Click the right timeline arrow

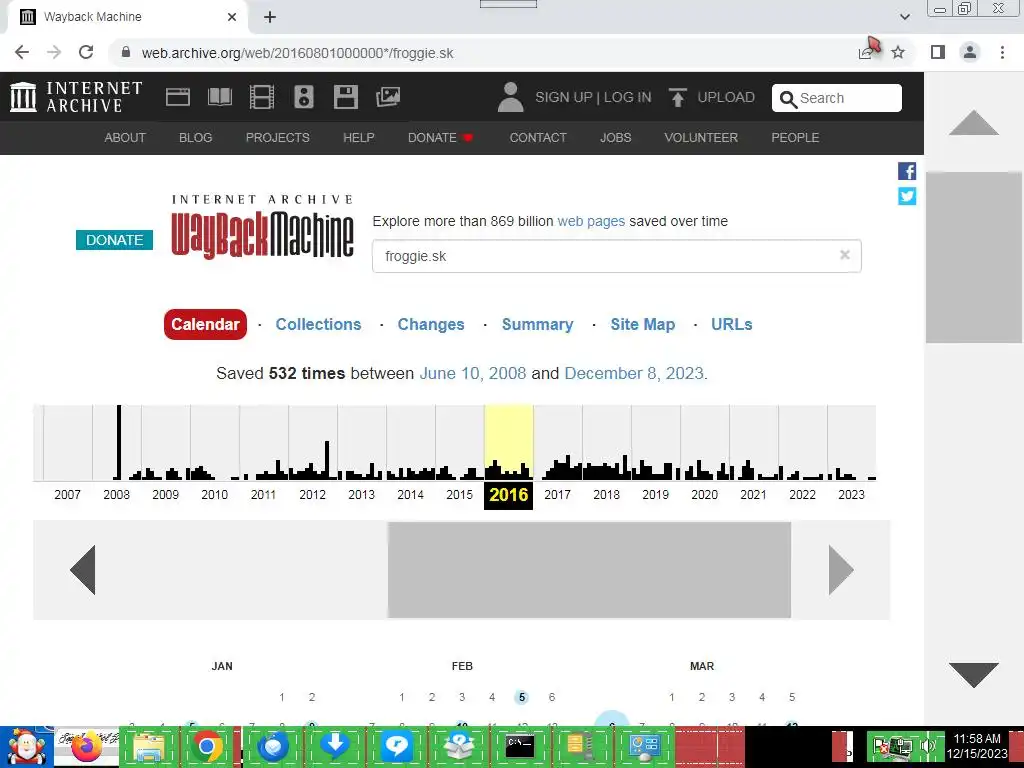click(x=841, y=569)
